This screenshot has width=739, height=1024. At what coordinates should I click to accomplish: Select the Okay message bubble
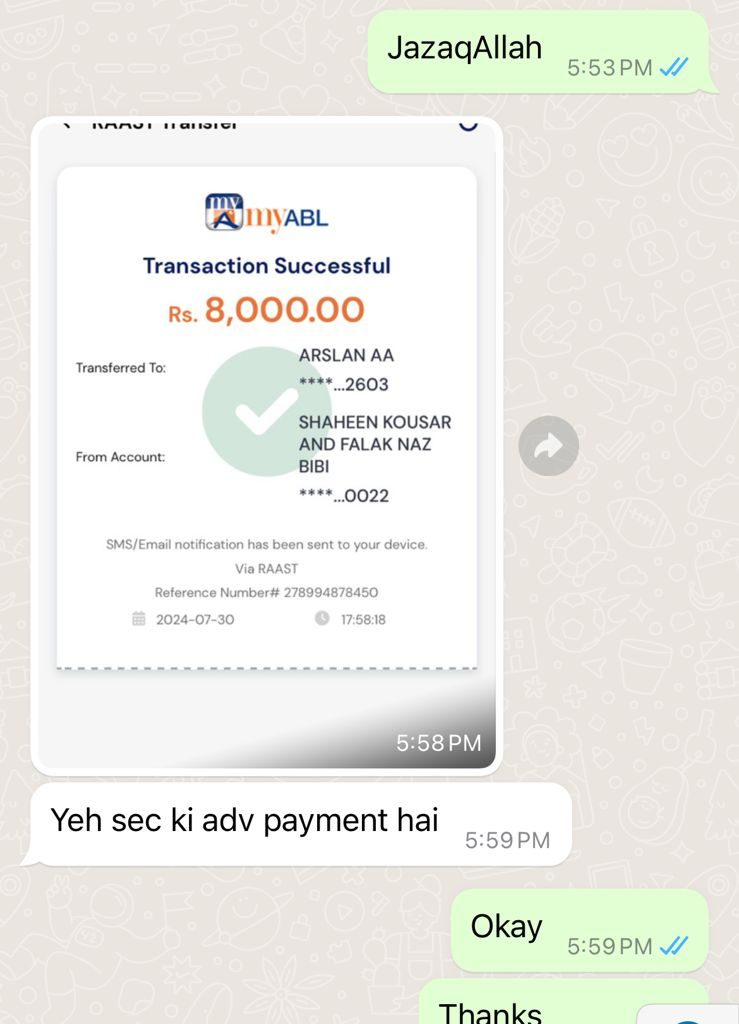580,930
